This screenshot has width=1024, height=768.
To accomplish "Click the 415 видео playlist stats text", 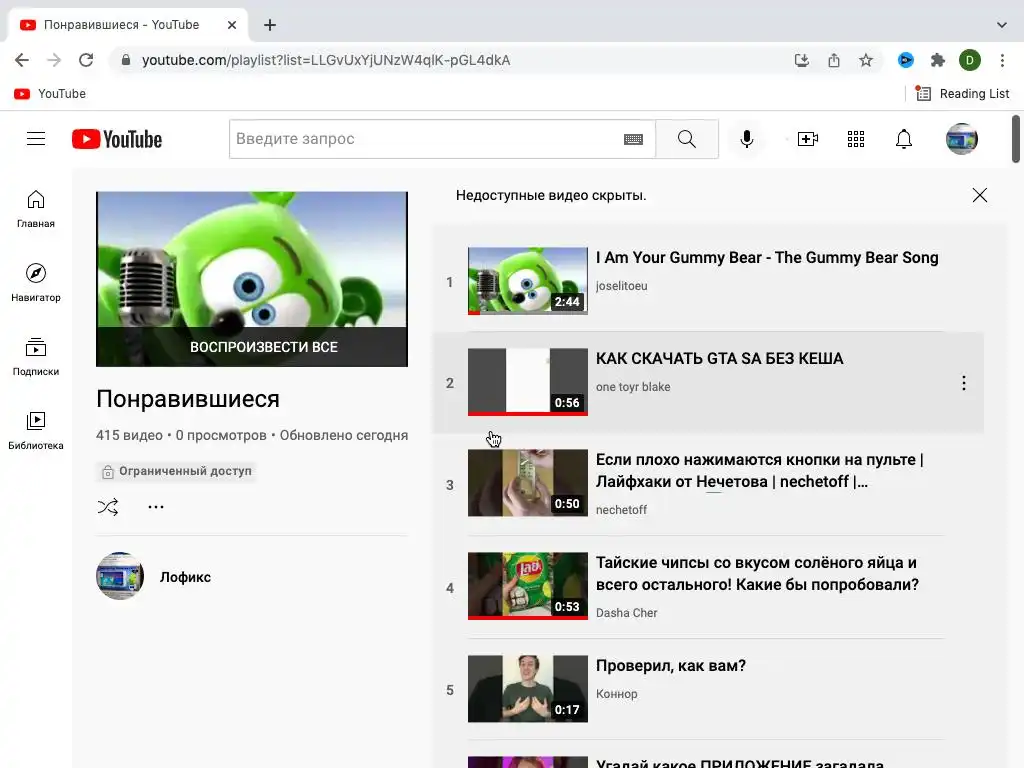I will tap(252, 435).
